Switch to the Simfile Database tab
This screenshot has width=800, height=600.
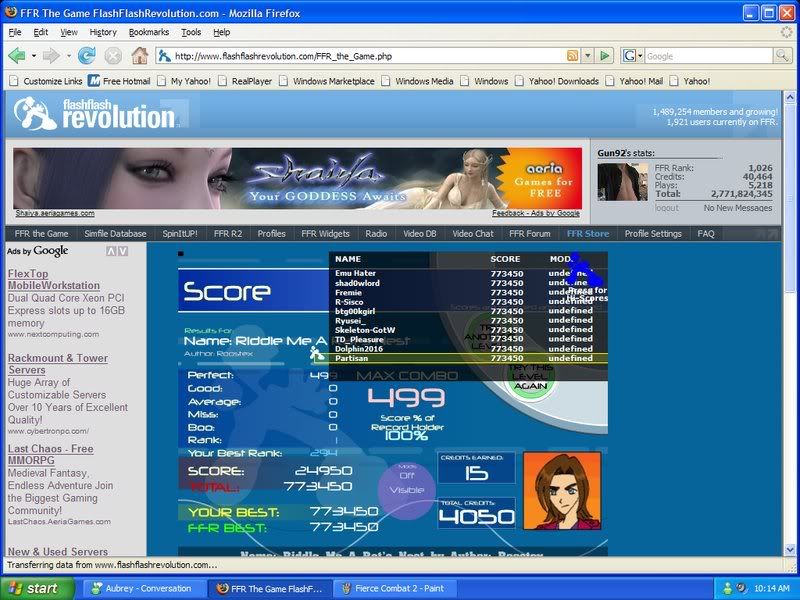[x=115, y=233]
